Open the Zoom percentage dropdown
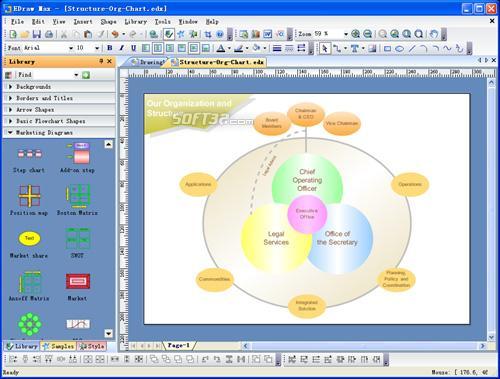The height and width of the screenshot is (379, 500). (346, 34)
